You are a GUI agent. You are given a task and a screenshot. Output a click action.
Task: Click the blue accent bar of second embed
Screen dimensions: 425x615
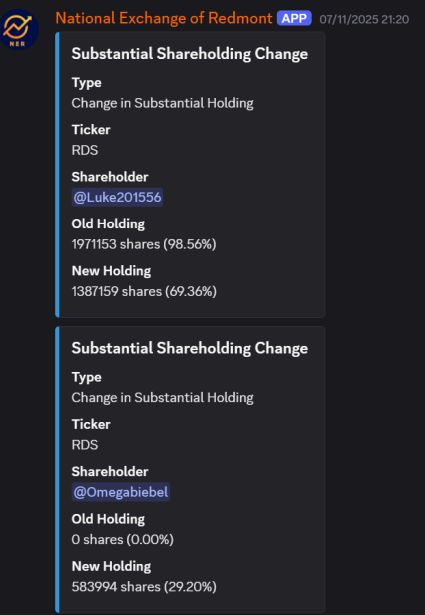coord(57,469)
